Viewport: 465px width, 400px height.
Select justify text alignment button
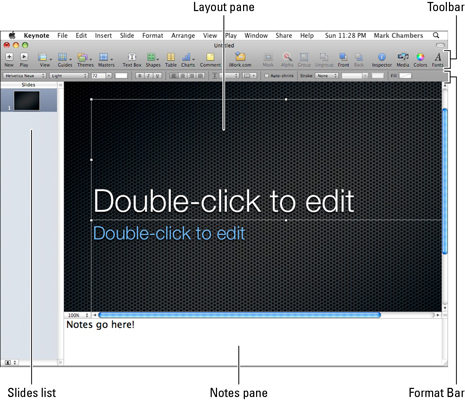(200, 76)
